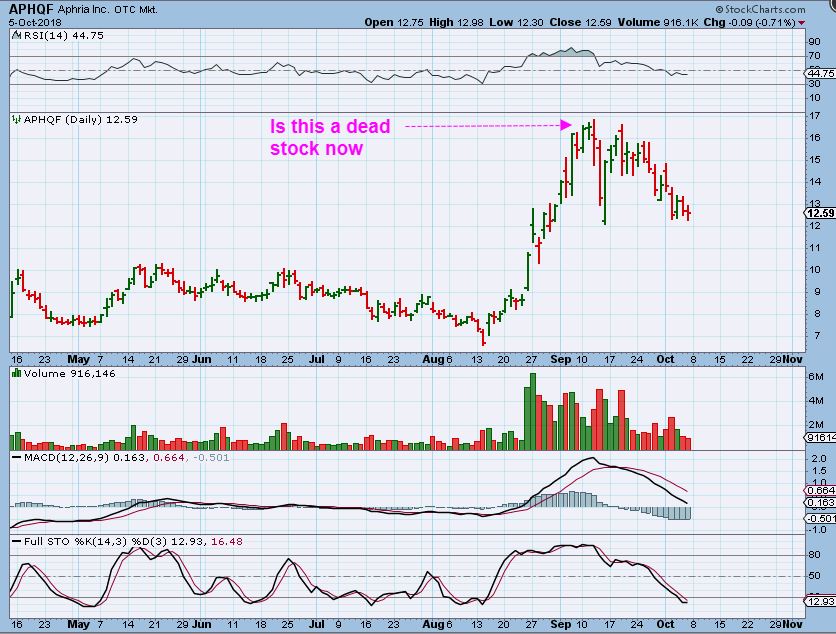Click the chart date '5-Oct-2018'
Image resolution: width=836 pixels, height=634 pixels.
point(35,22)
